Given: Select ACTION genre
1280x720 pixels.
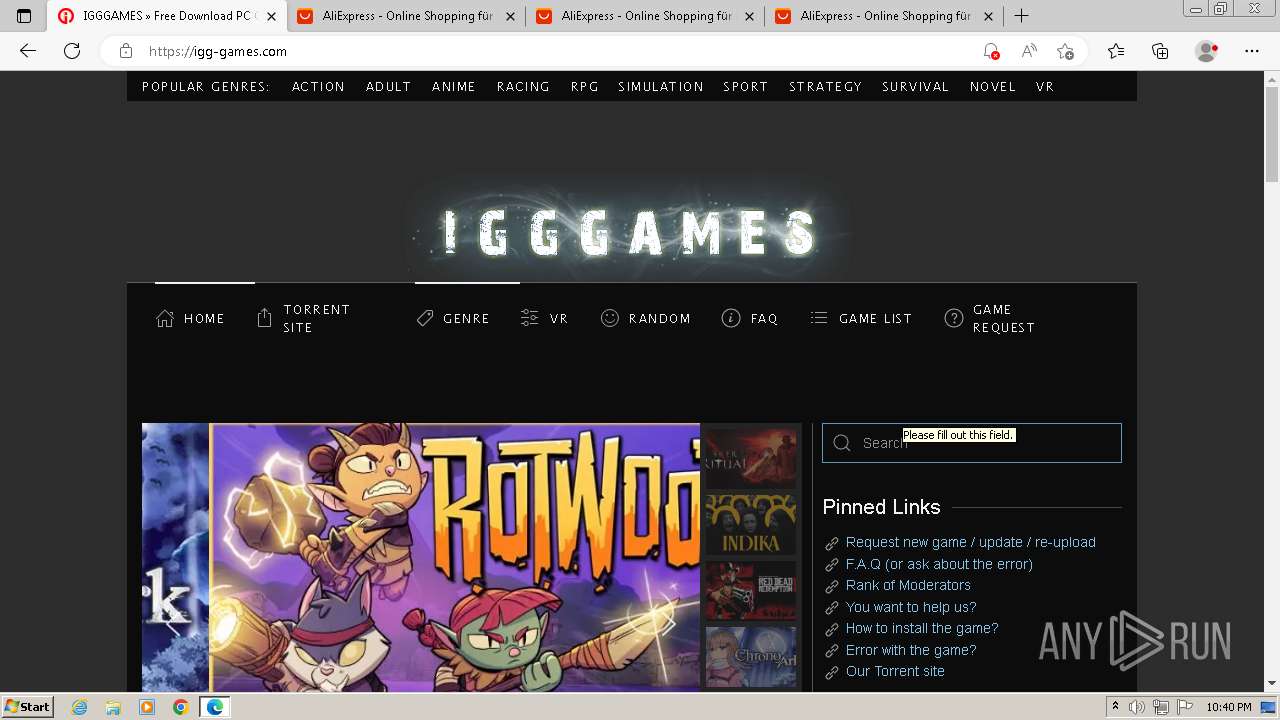Looking at the screenshot, I should (318, 87).
